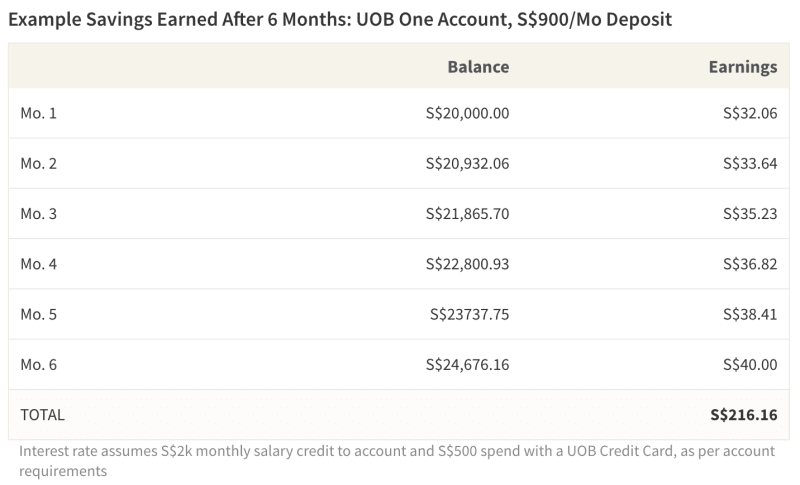800x485 pixels.
Task: Select the Mo. 6 row label
Action: pyautogui.click(x=38, y=365)
